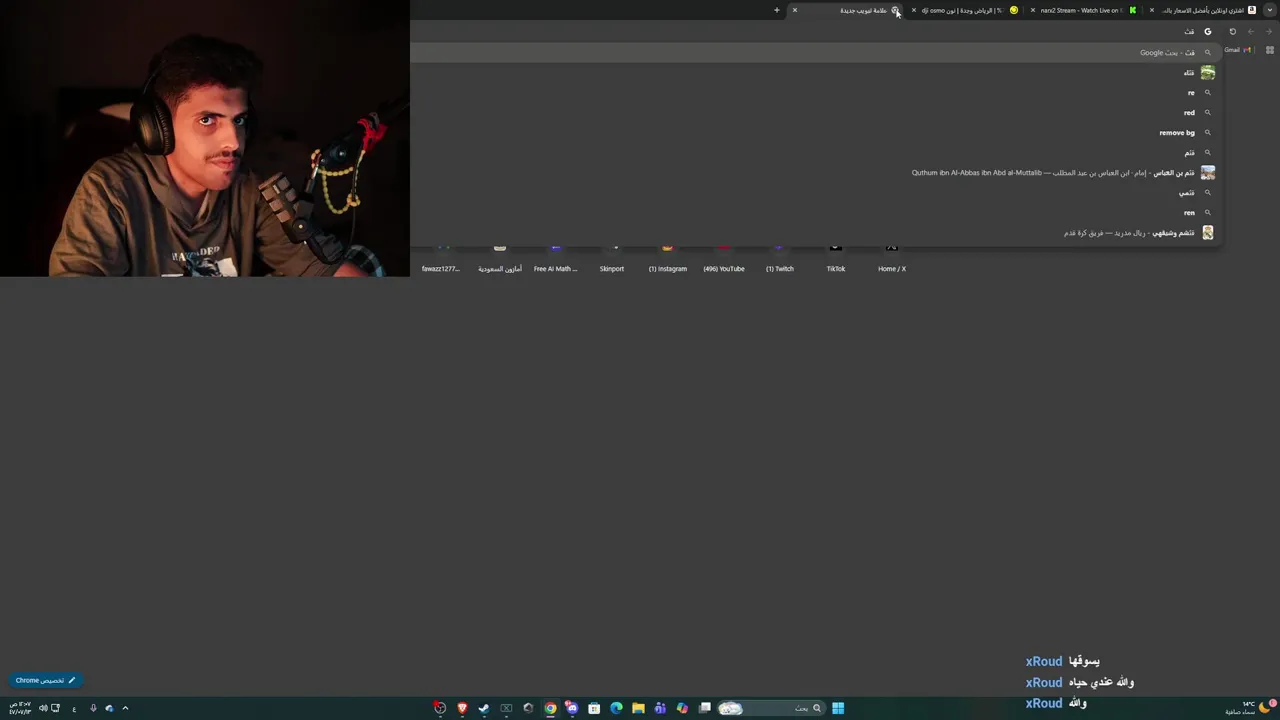Reload the page with refresh icon

(x=1233, y=32)
